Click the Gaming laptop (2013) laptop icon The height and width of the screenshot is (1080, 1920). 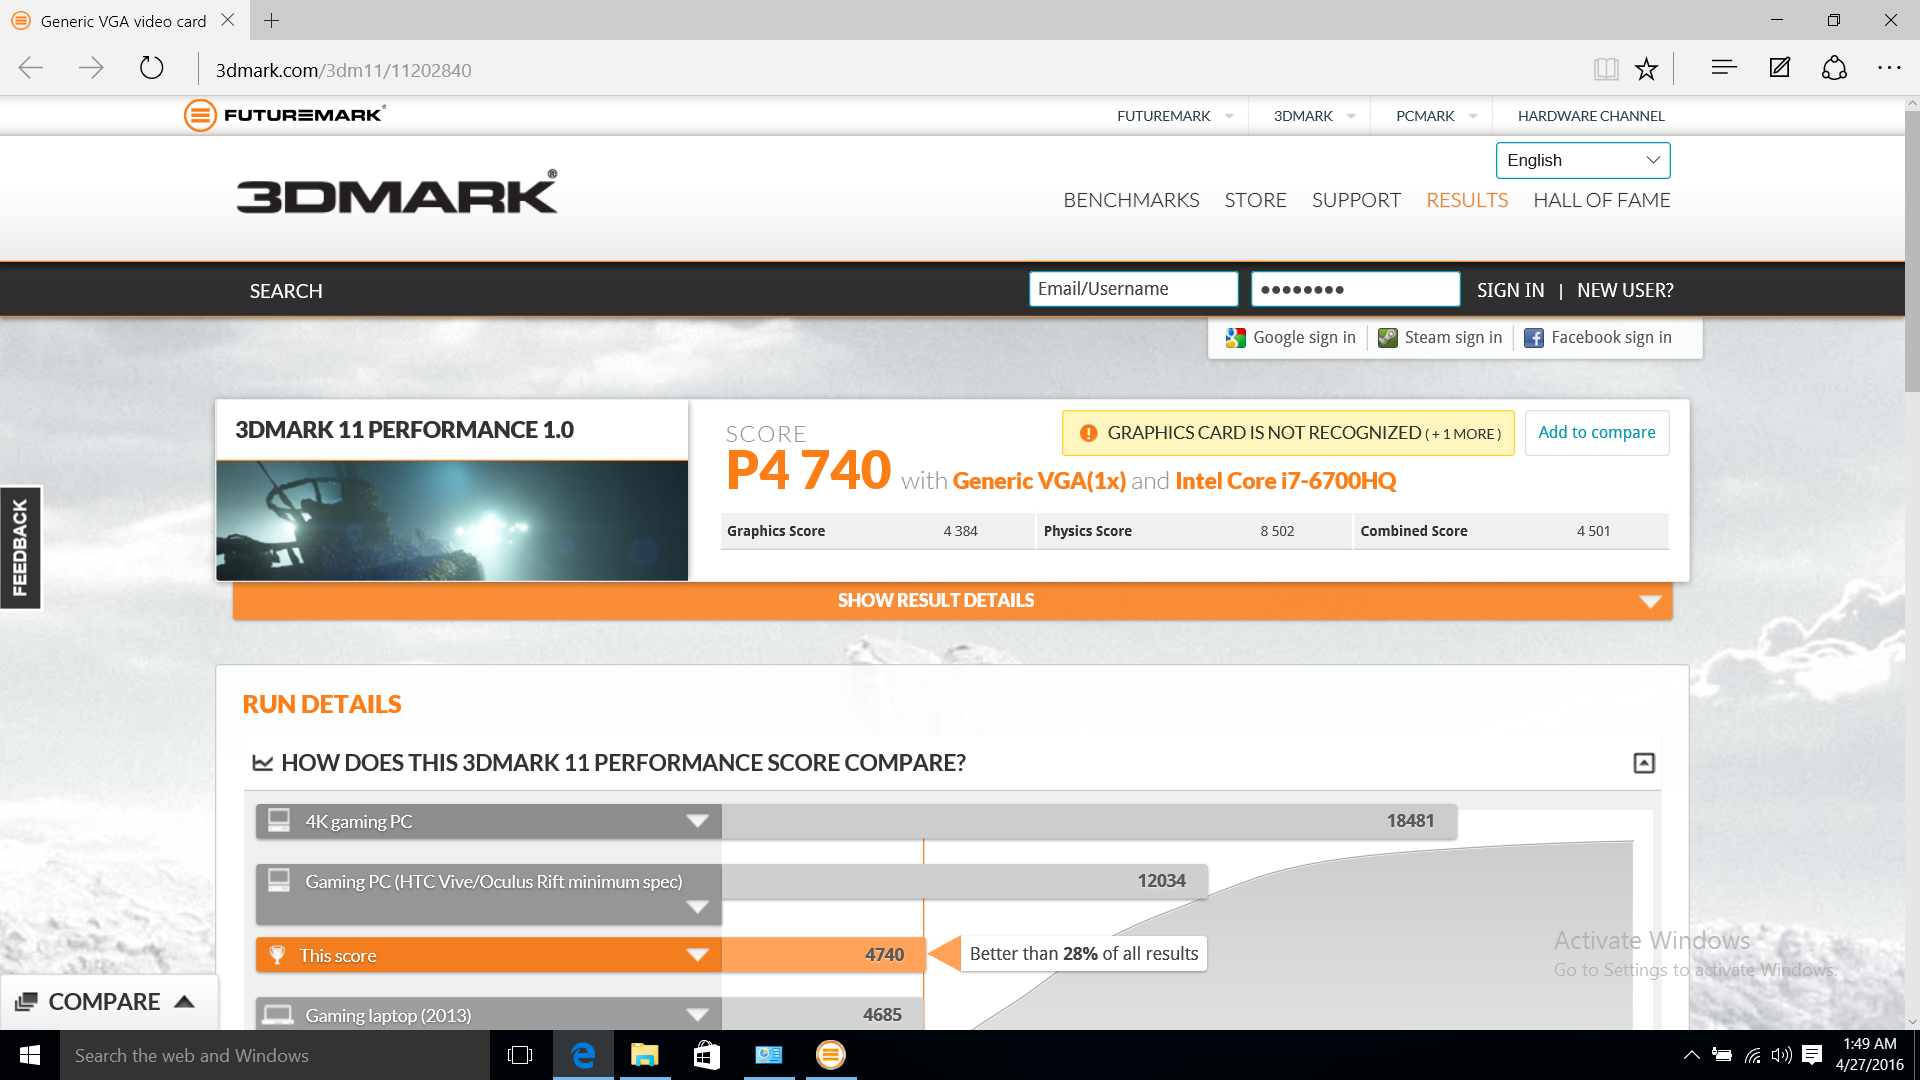tap(278, 1015)
